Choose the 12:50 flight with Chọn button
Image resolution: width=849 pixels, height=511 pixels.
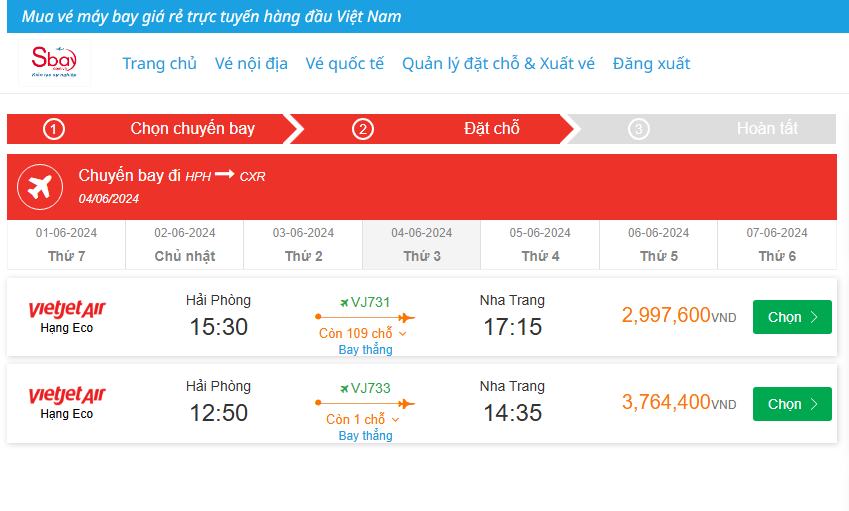792,404
